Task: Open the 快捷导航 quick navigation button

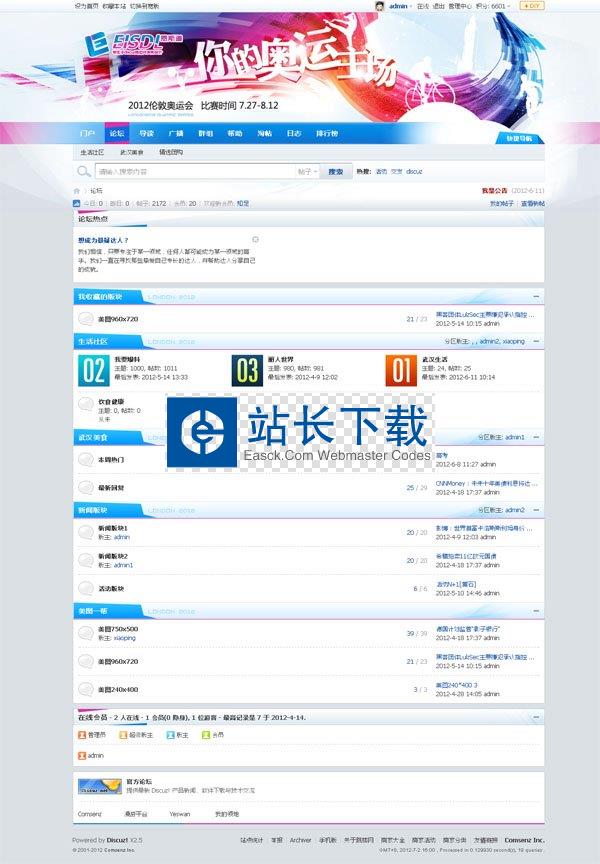Action: coord(519,138)
